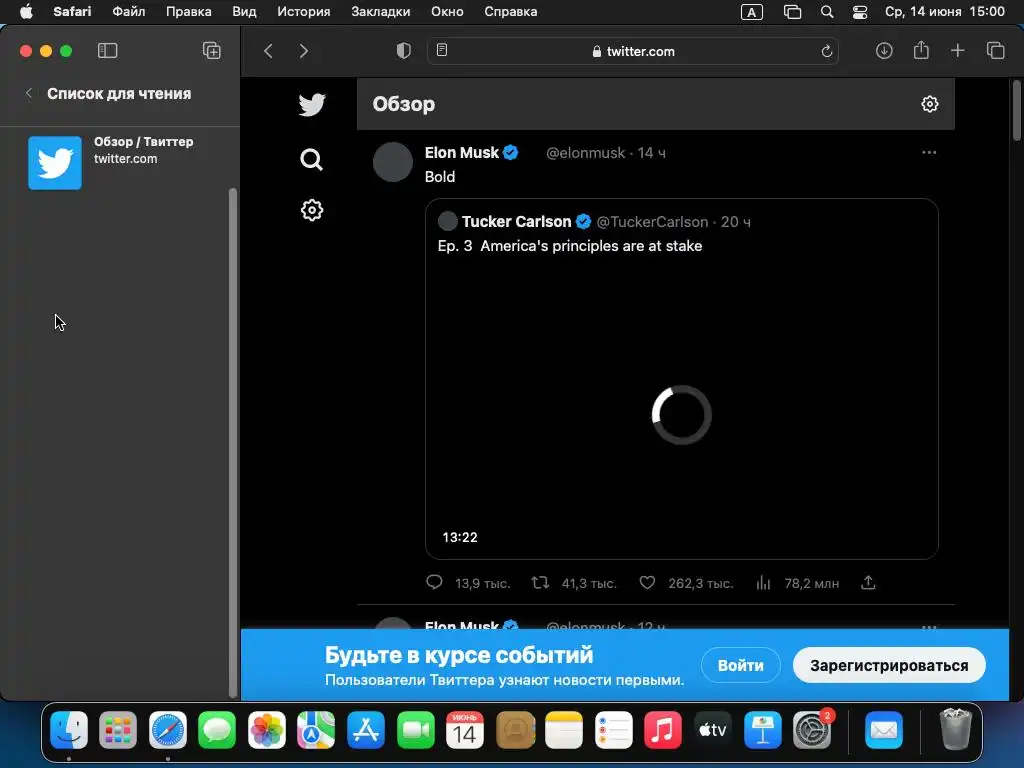Open Окно menu
1024x768 pixels.
[447, 12]
